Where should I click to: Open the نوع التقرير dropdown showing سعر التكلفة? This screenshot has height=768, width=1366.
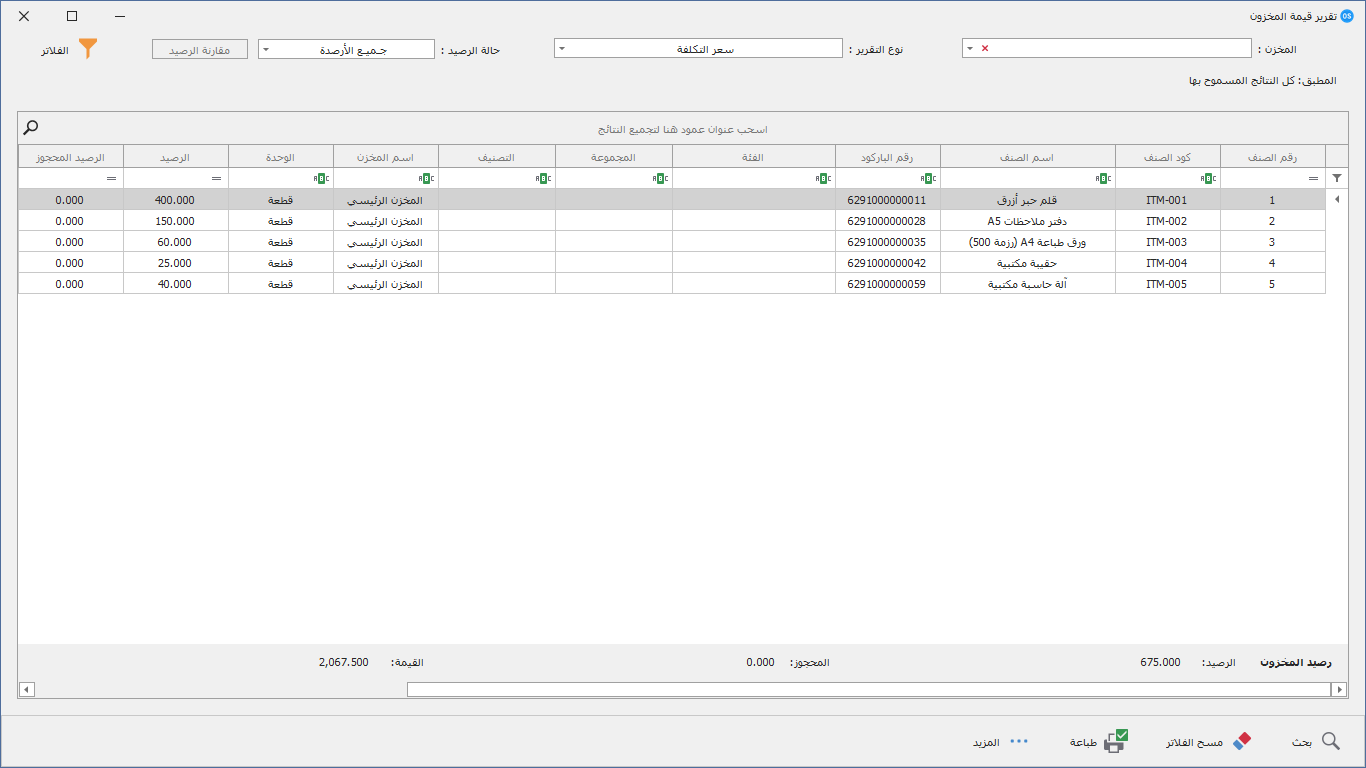[x=698, y=49]
